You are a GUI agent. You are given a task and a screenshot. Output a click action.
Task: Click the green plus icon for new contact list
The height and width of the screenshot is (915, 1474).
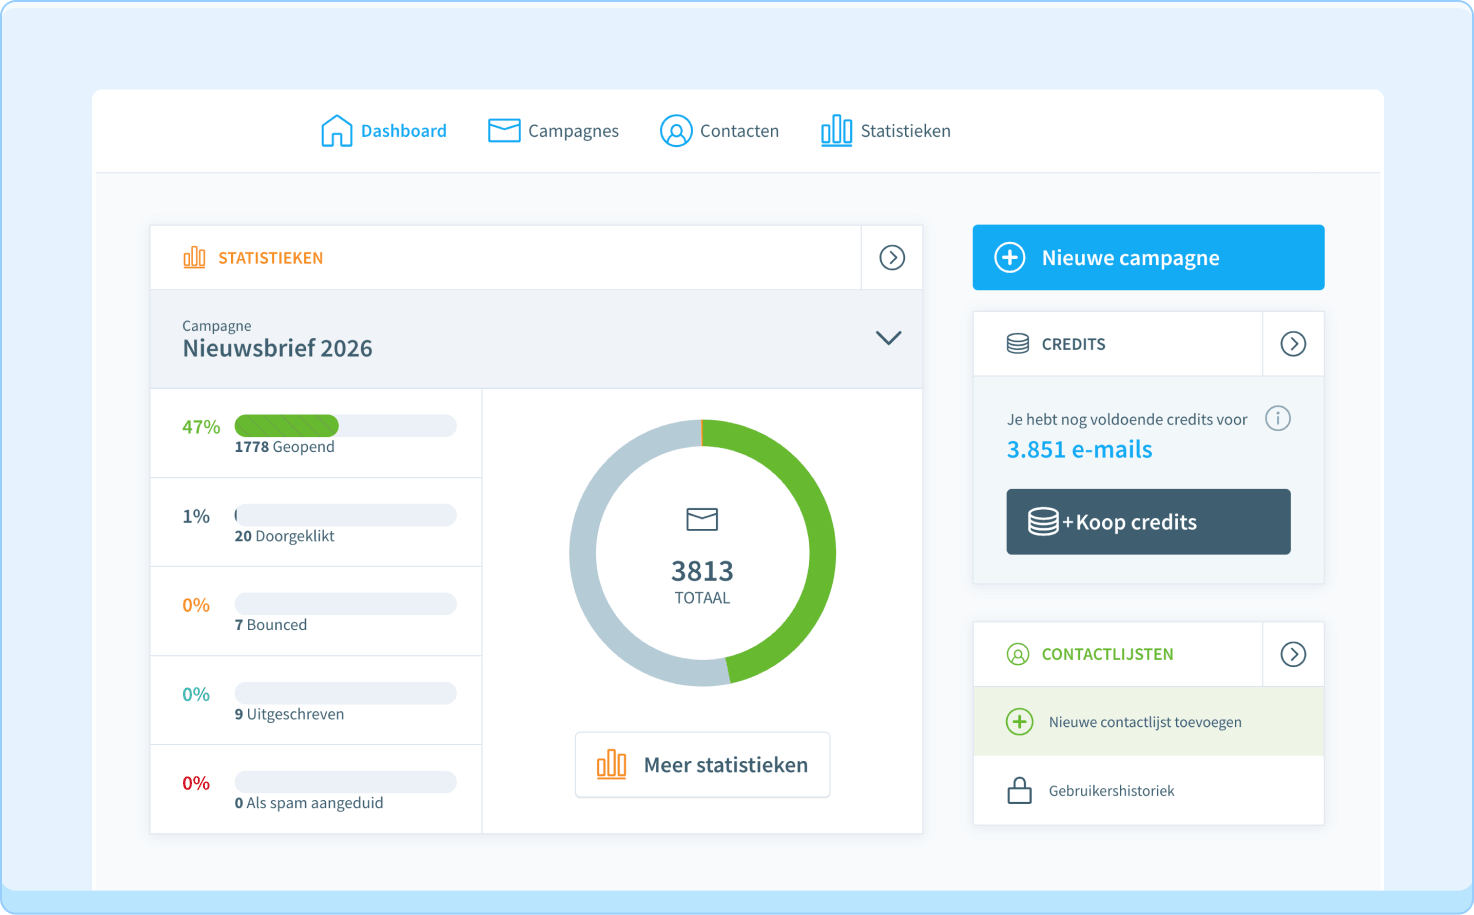[x=1019, y=722]
